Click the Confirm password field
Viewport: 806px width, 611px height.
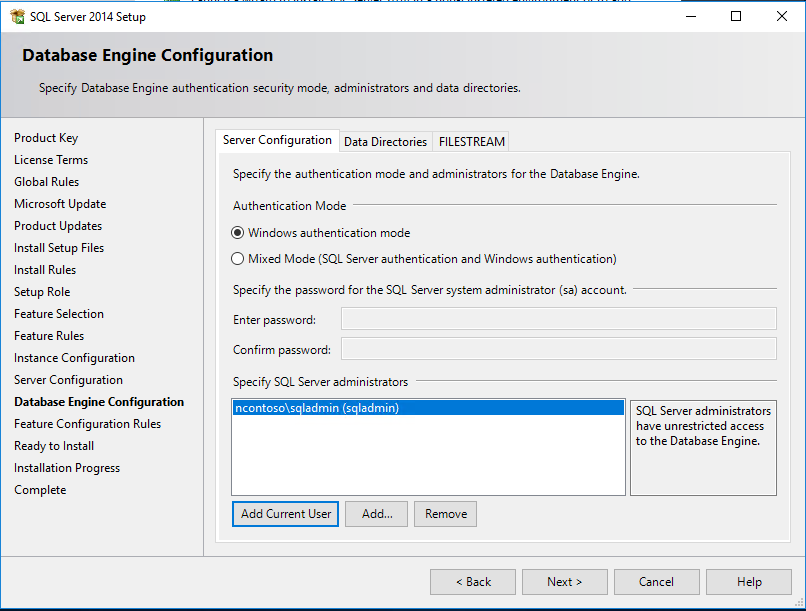(x=559, y=349)
